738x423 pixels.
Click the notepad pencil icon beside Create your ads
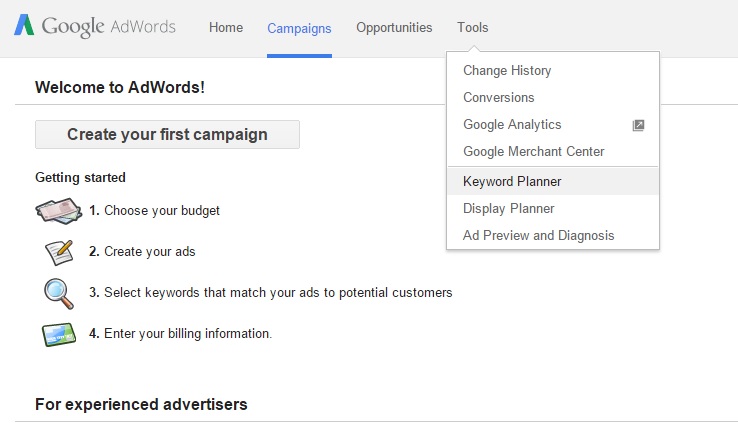point(59,252)
